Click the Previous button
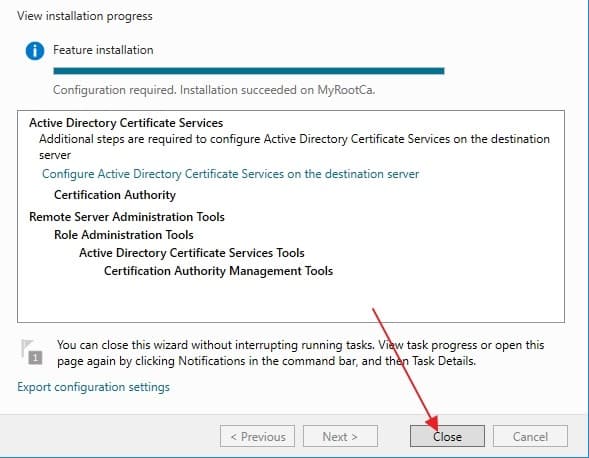The width and height of the screenshot is (589, 458). [x=257, y=436]
